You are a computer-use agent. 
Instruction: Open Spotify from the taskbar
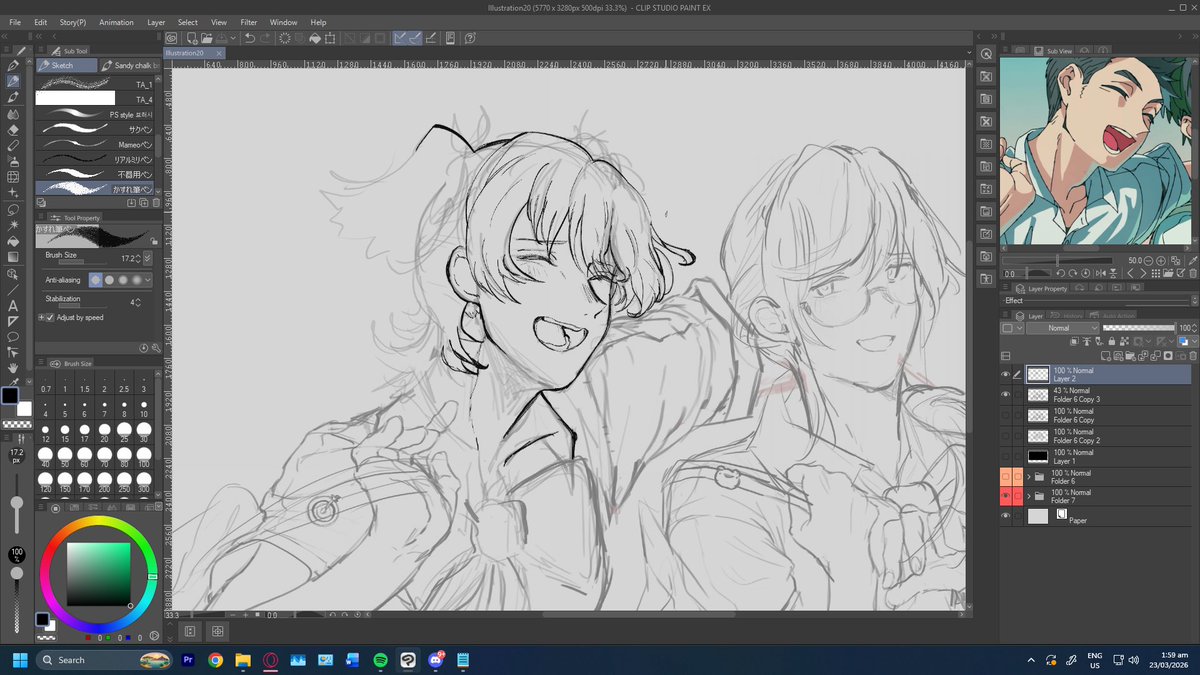[380, 660]
